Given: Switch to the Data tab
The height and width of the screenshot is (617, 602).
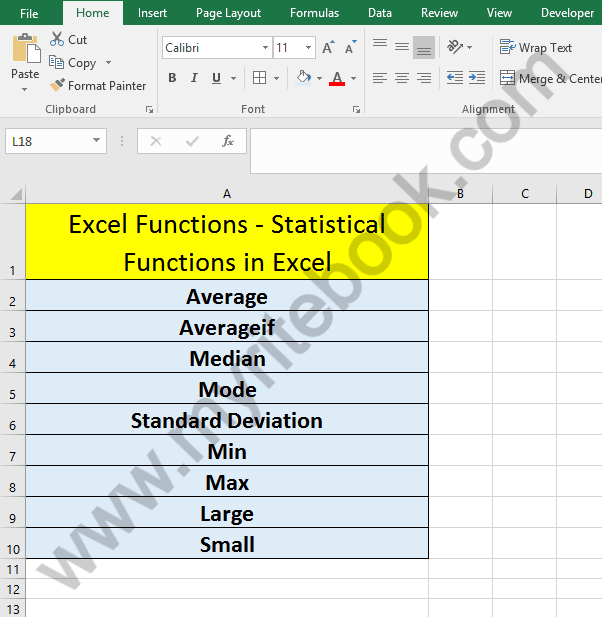Looking at the screenshot, I should coord(380,13).
